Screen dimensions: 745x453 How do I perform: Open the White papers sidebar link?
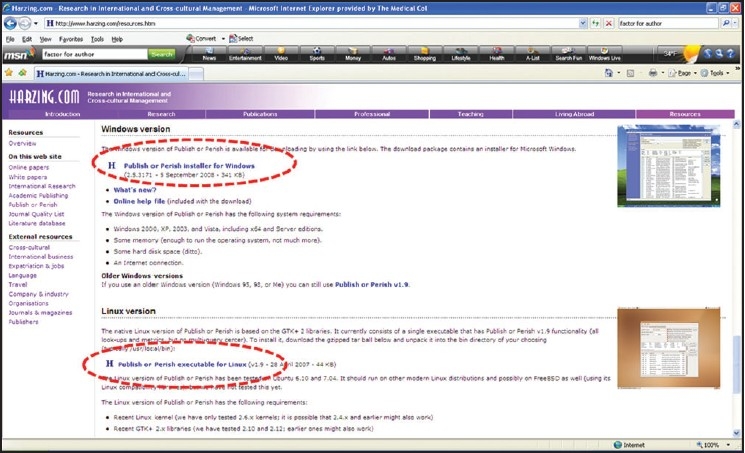(x=28, y=177)
